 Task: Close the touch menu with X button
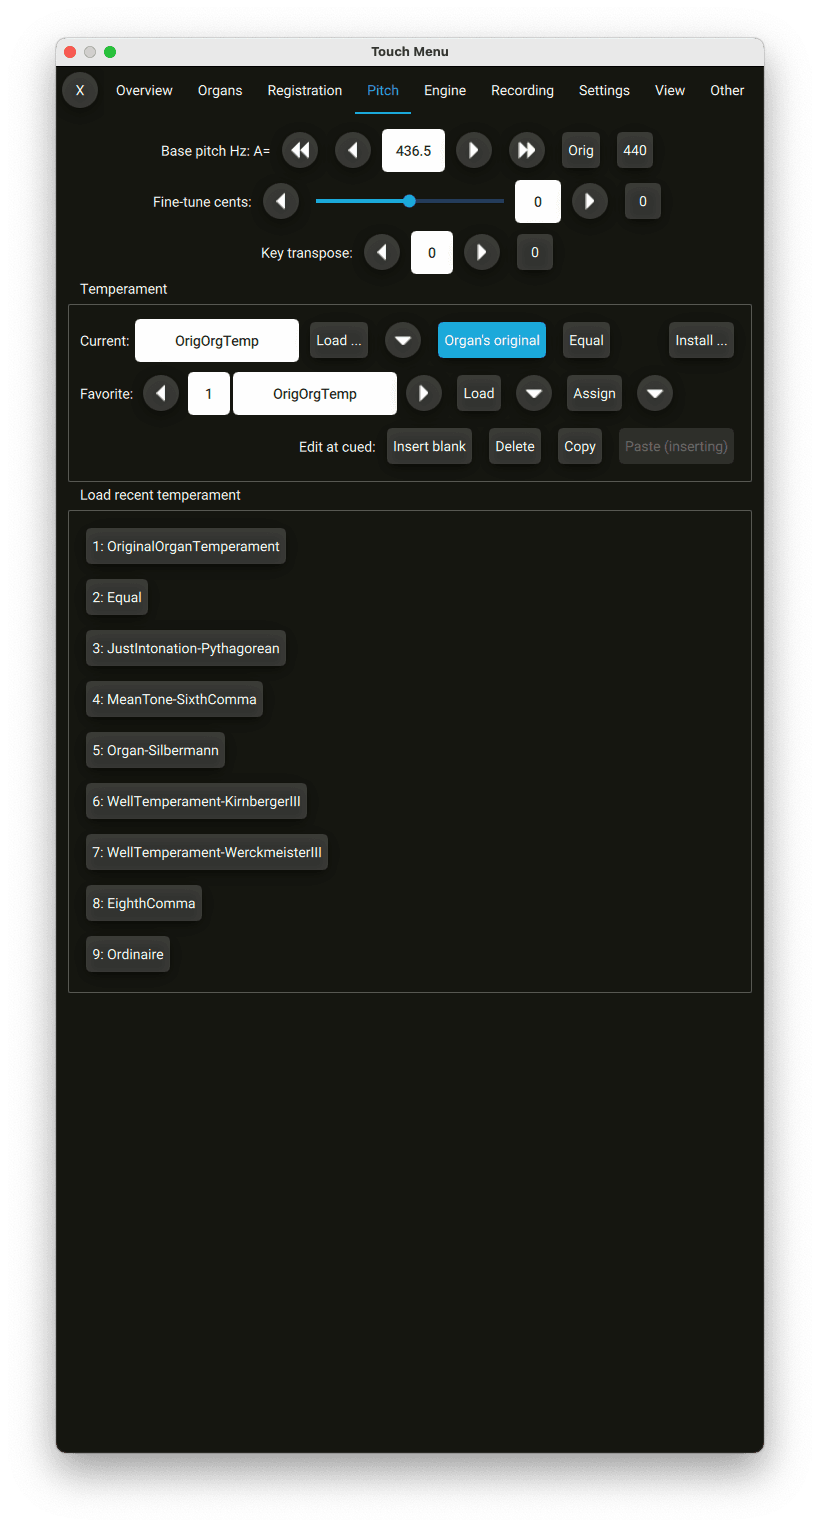(80, 90)
